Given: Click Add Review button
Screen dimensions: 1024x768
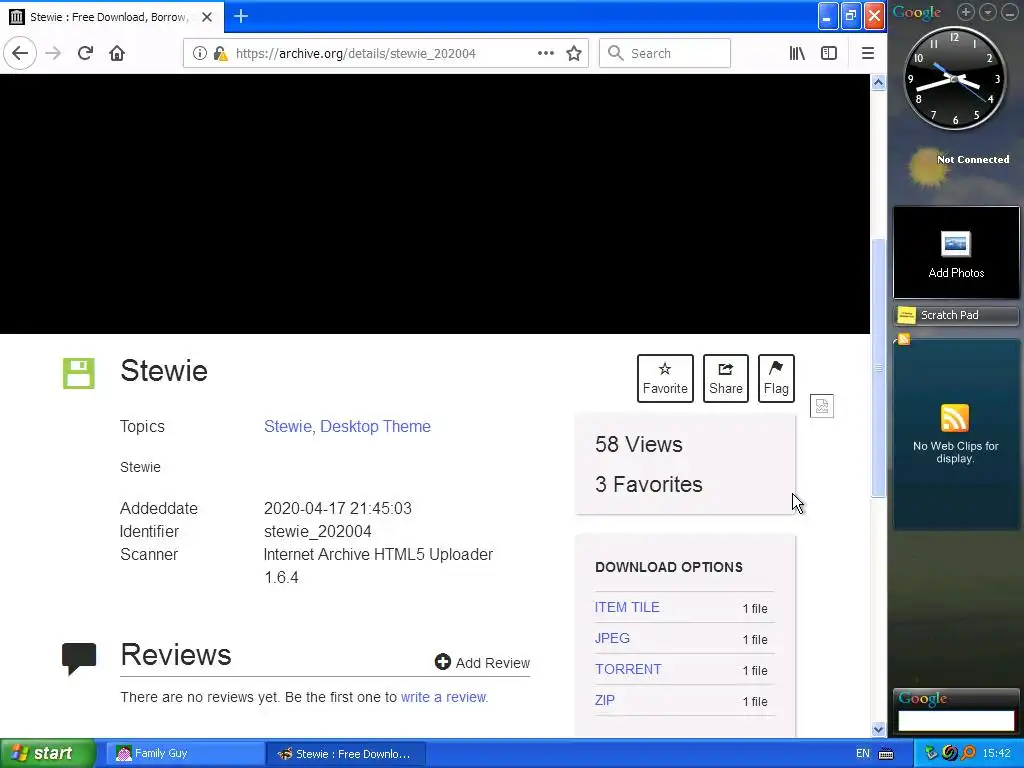Looking at the screenshot, I should point(482,662).
